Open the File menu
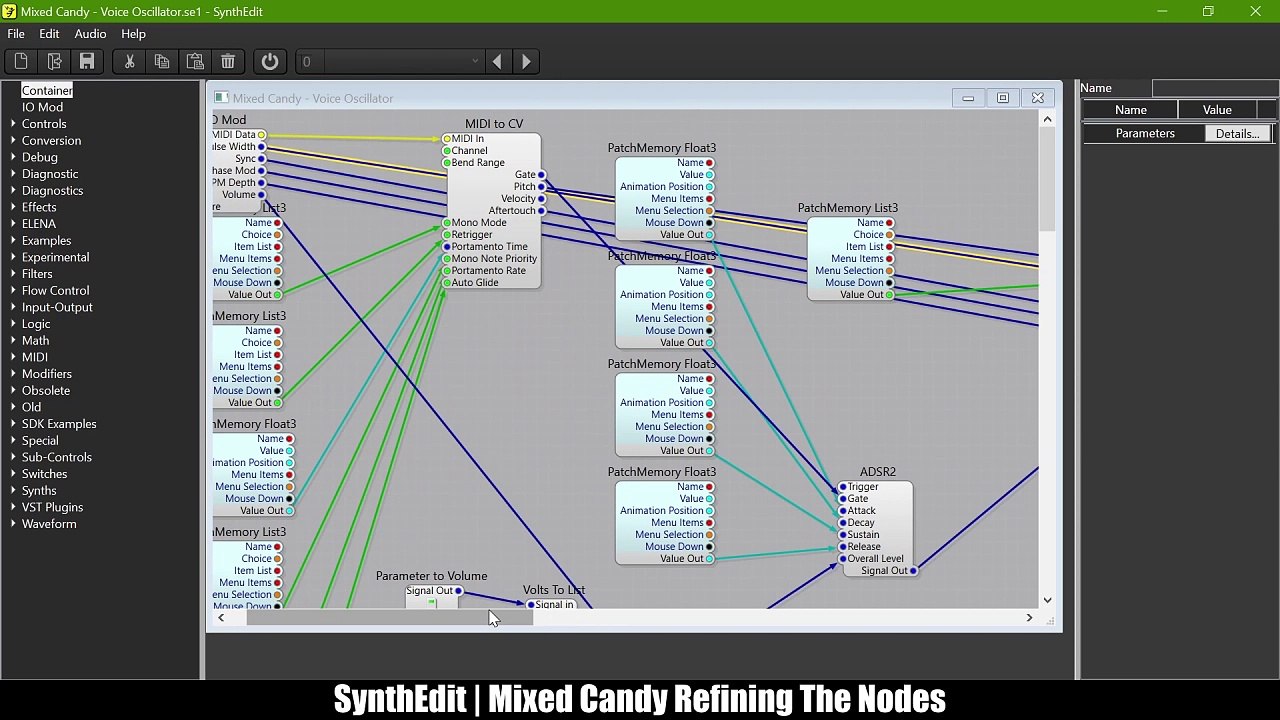1280x720 pixels. 16,34
